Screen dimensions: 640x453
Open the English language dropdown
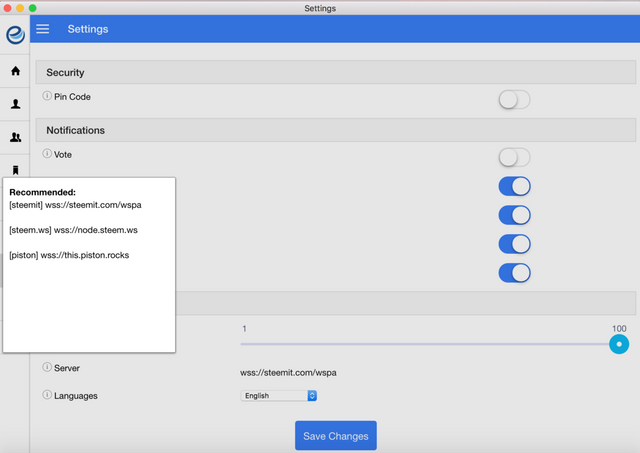pos(279,395)
